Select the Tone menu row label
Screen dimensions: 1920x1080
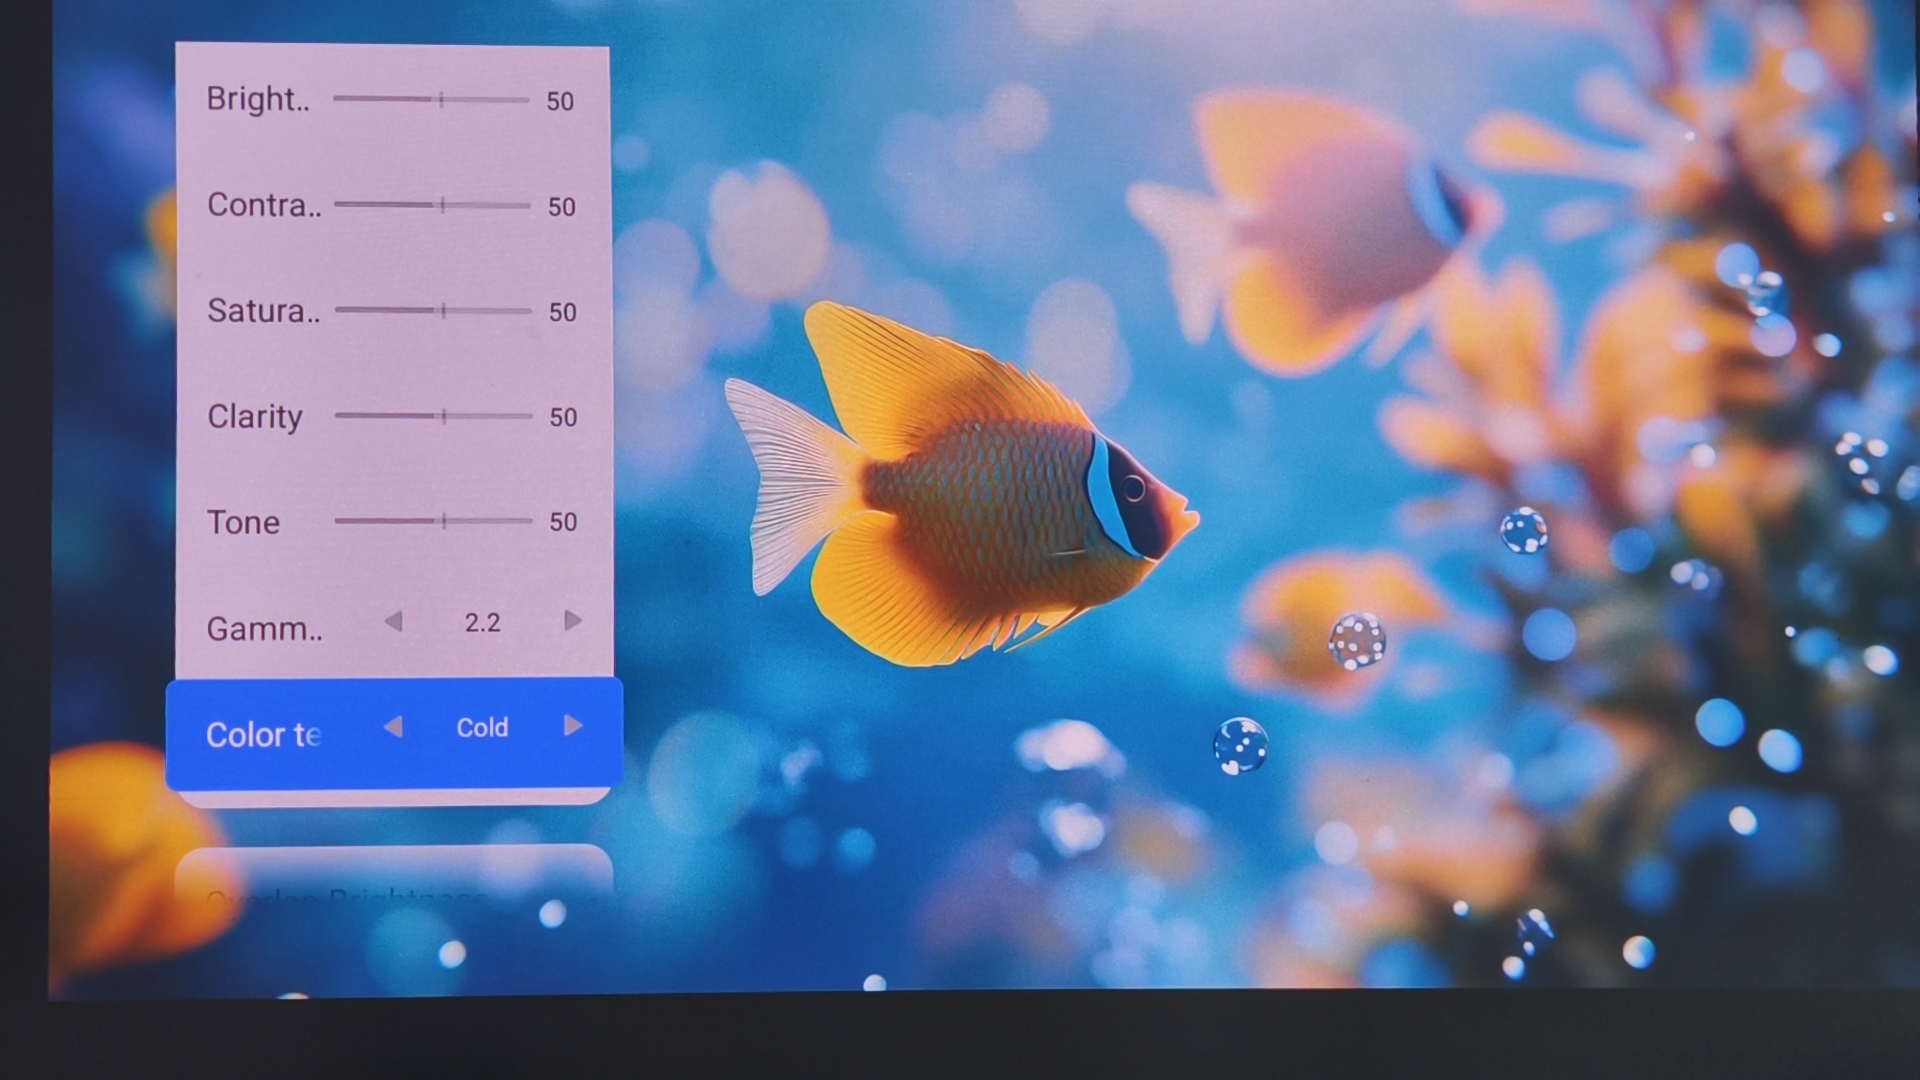coord(243,522)
